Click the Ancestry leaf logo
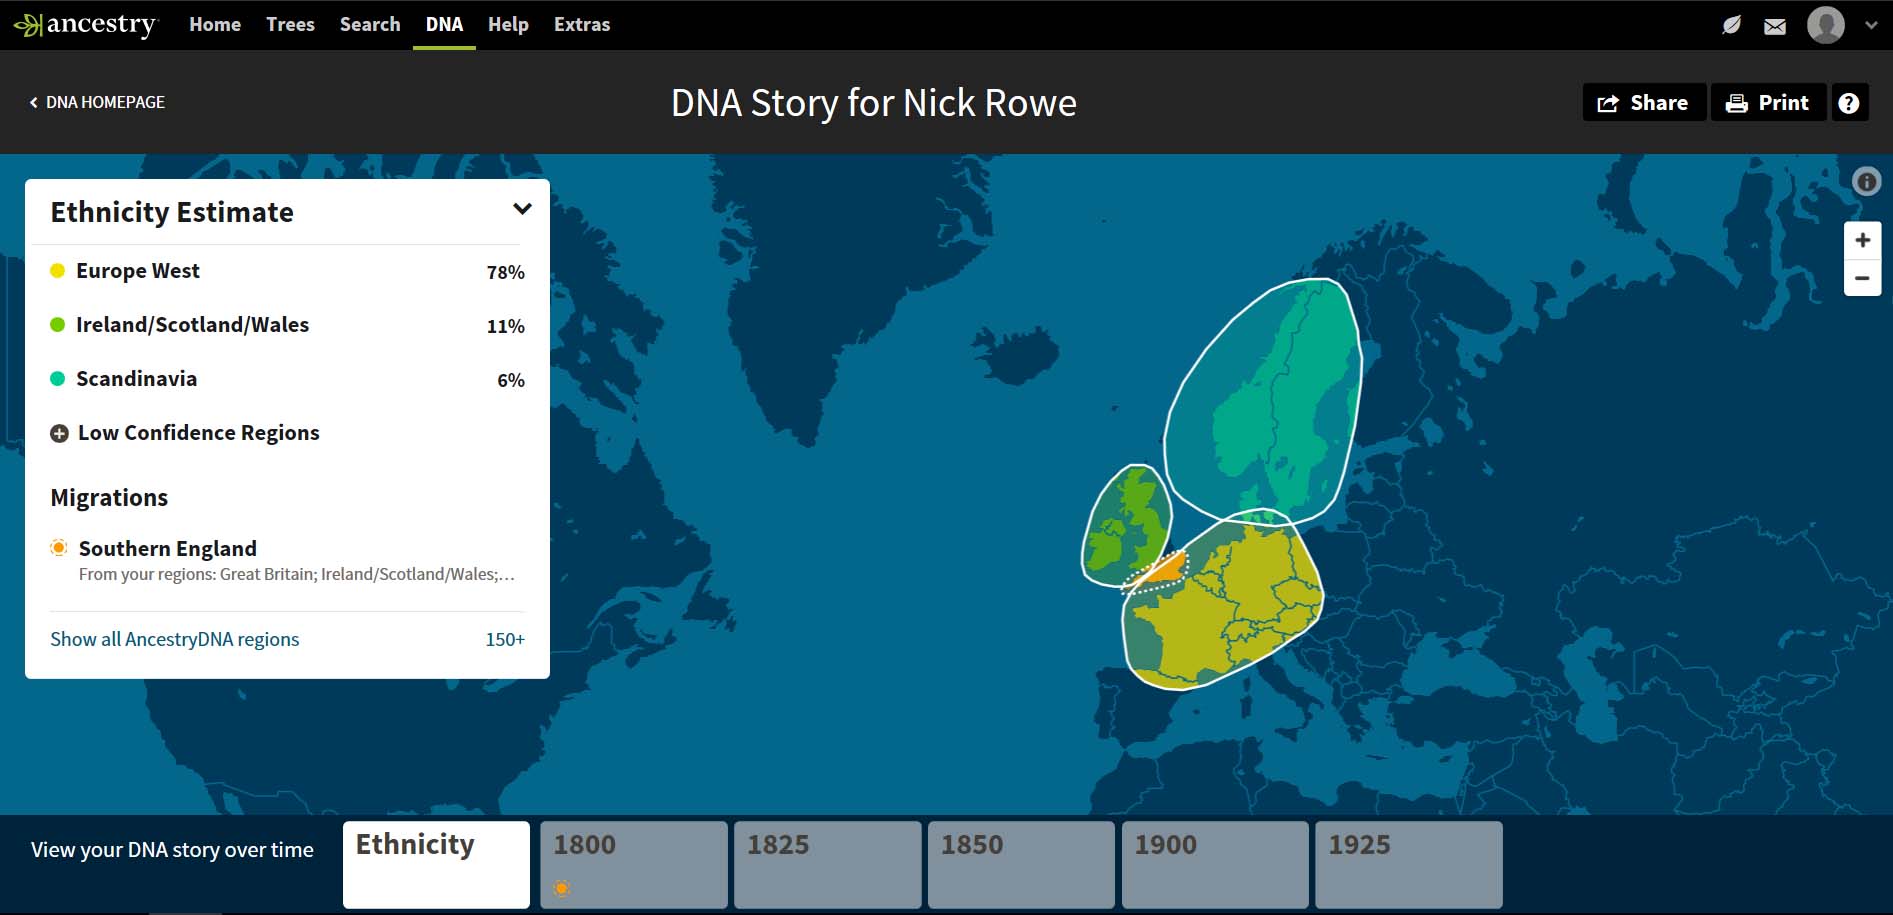This screenshot has height=915, width=1893. [28, 25]
